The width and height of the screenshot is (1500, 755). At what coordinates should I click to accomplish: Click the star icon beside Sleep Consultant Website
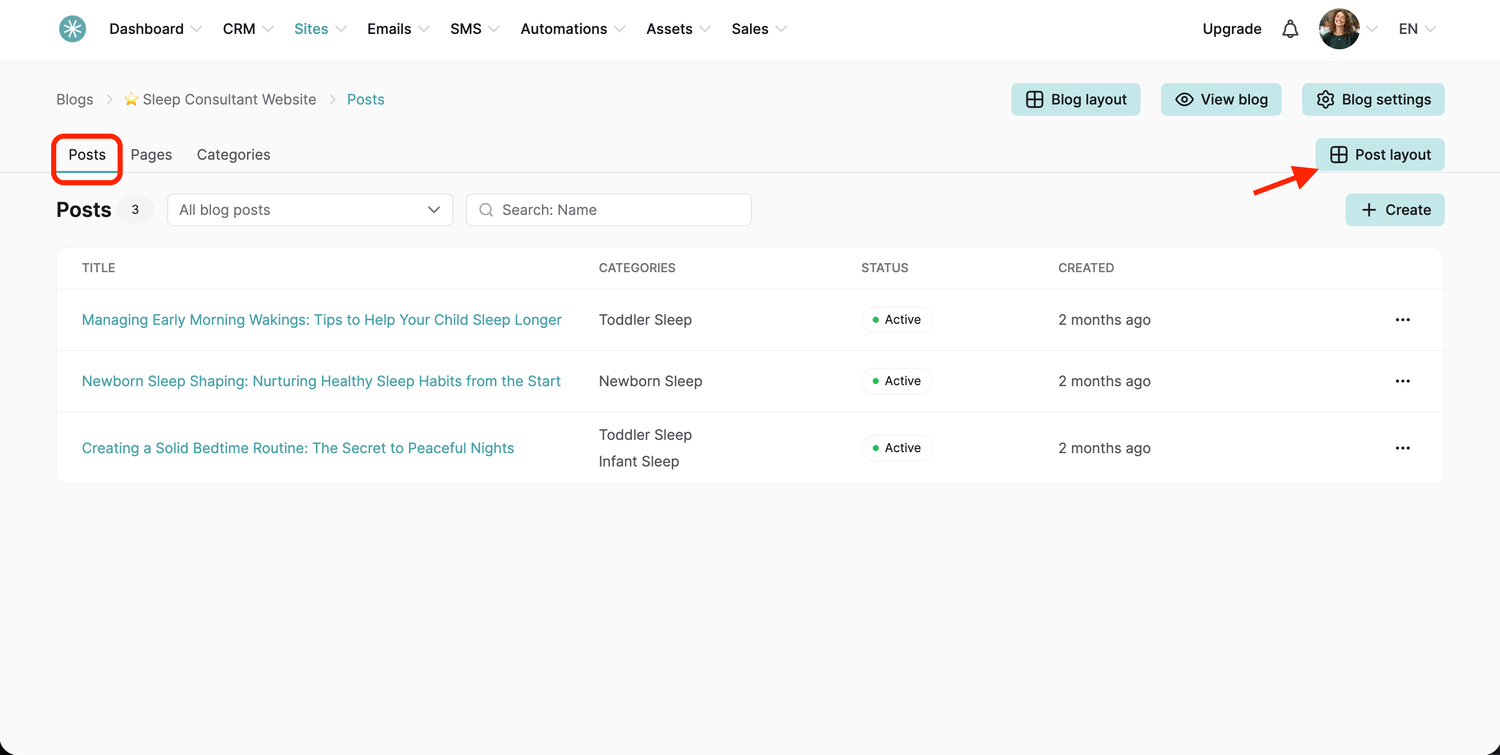(x=131, y=99)
